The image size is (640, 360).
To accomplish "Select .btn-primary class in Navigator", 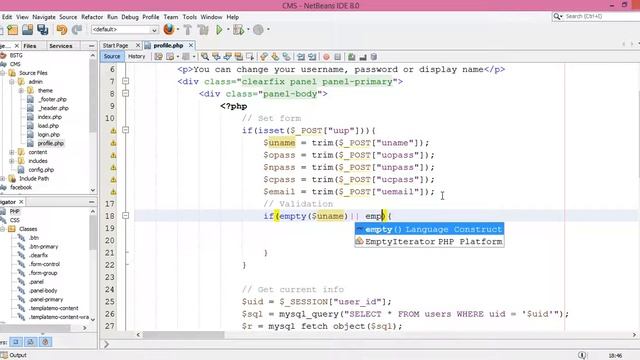I will point(43,247).
